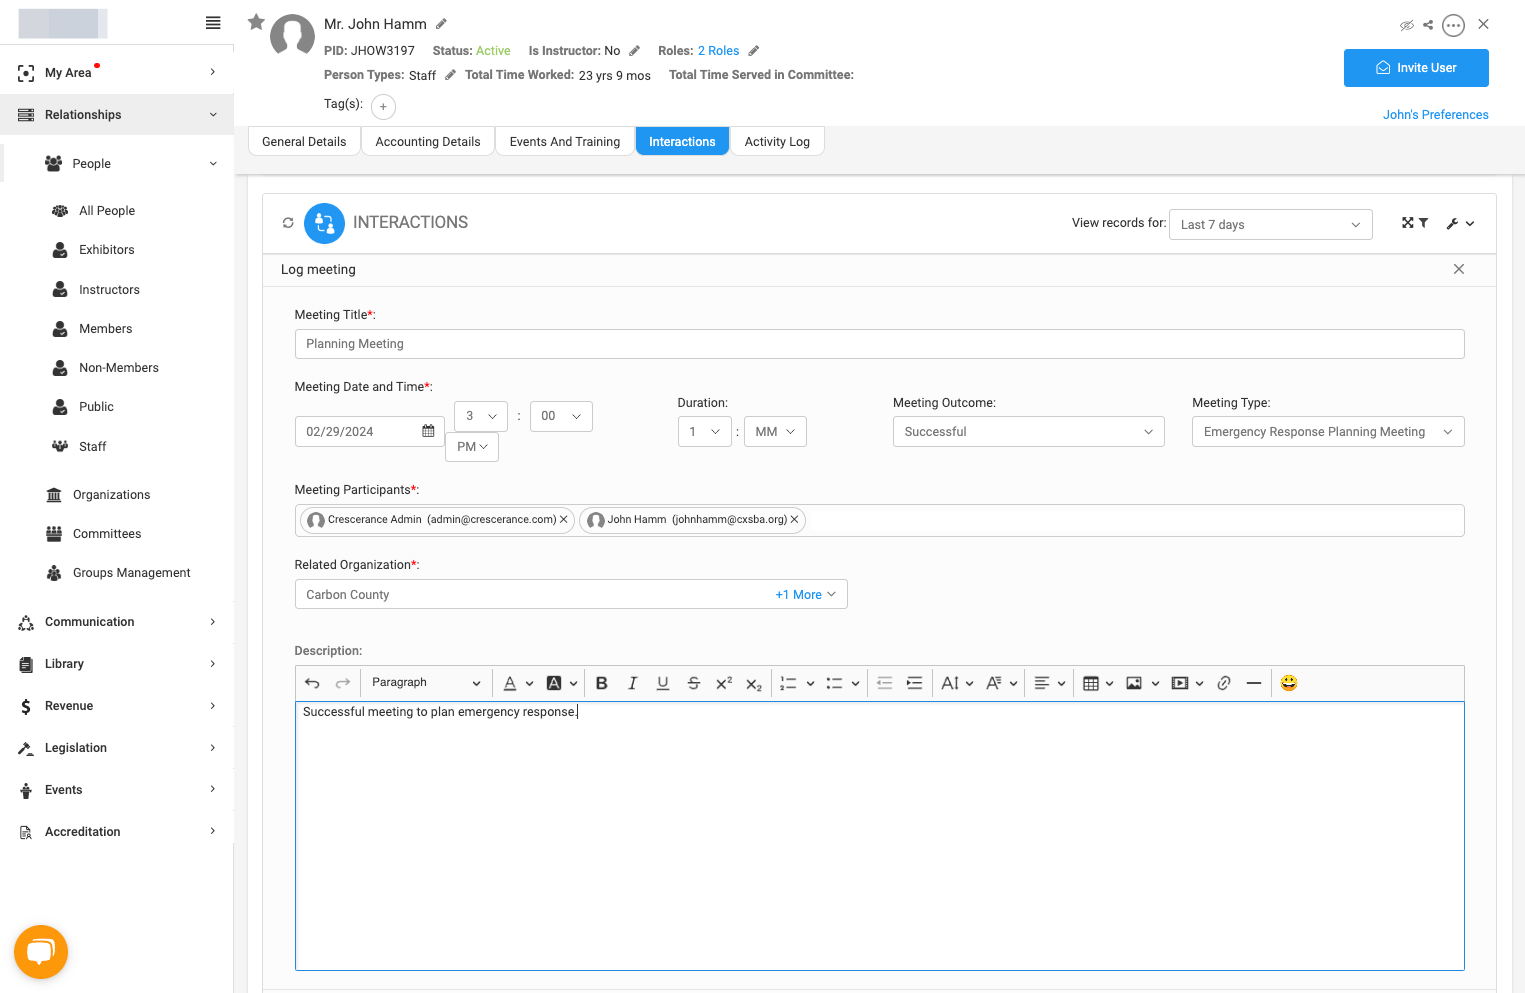Image resolution: width=1525 pixels, height=993 pixels.
Task: Open the calendar date picker
Action: coord(428,431)
